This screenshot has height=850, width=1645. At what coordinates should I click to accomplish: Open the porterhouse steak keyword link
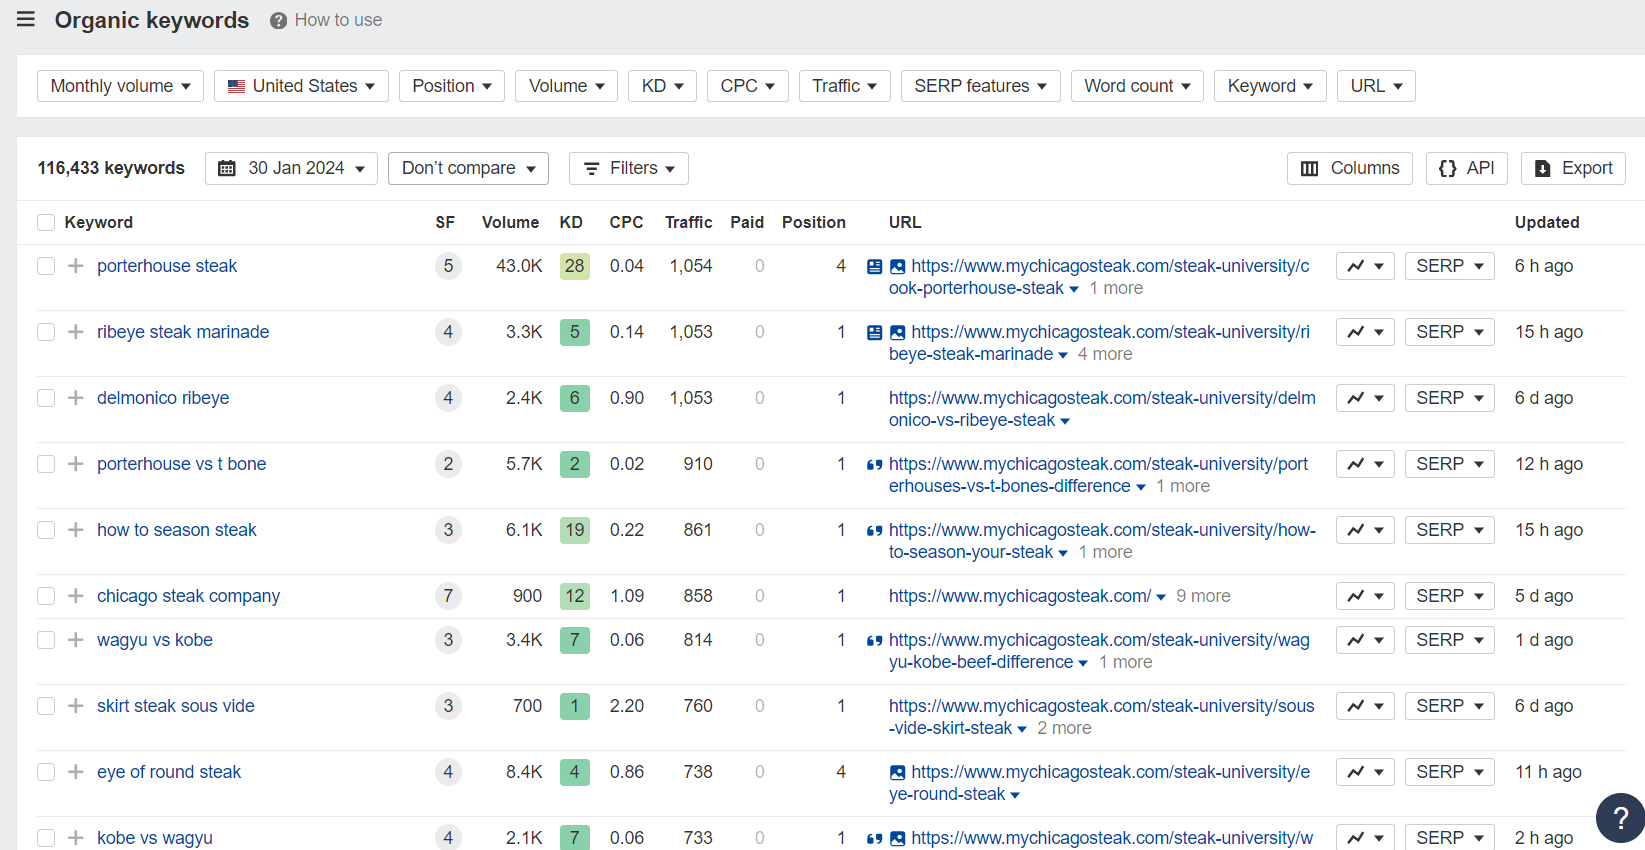(167, 266)
